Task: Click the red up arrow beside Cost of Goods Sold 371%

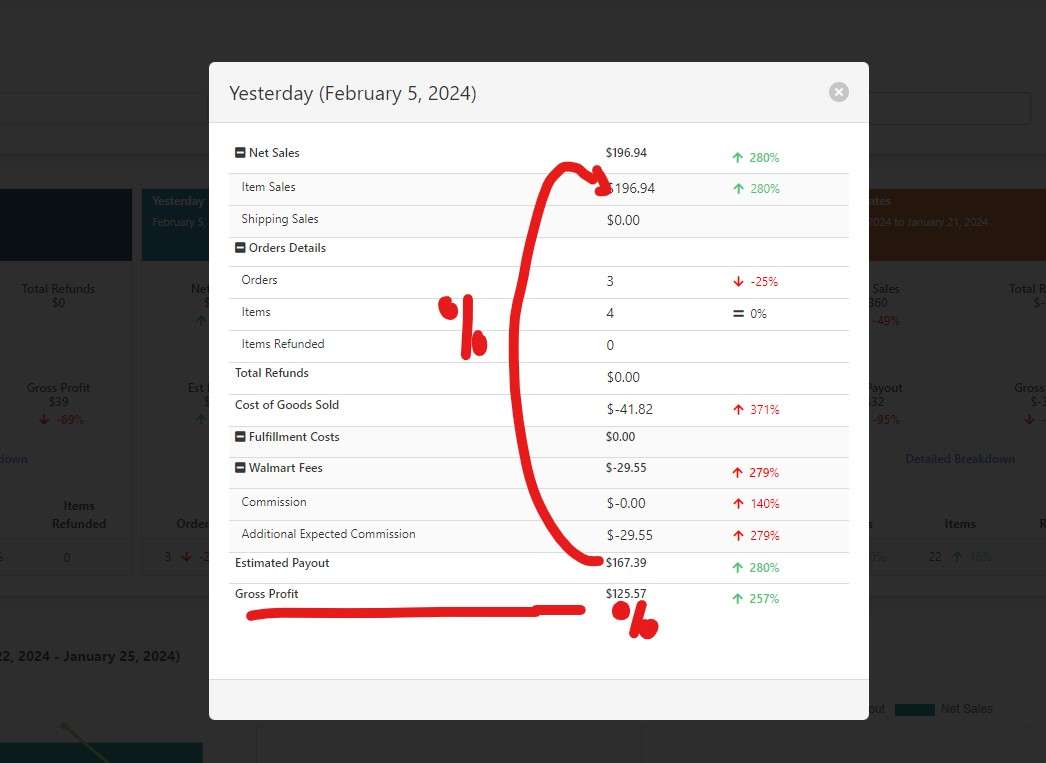Action: [738, 409]
